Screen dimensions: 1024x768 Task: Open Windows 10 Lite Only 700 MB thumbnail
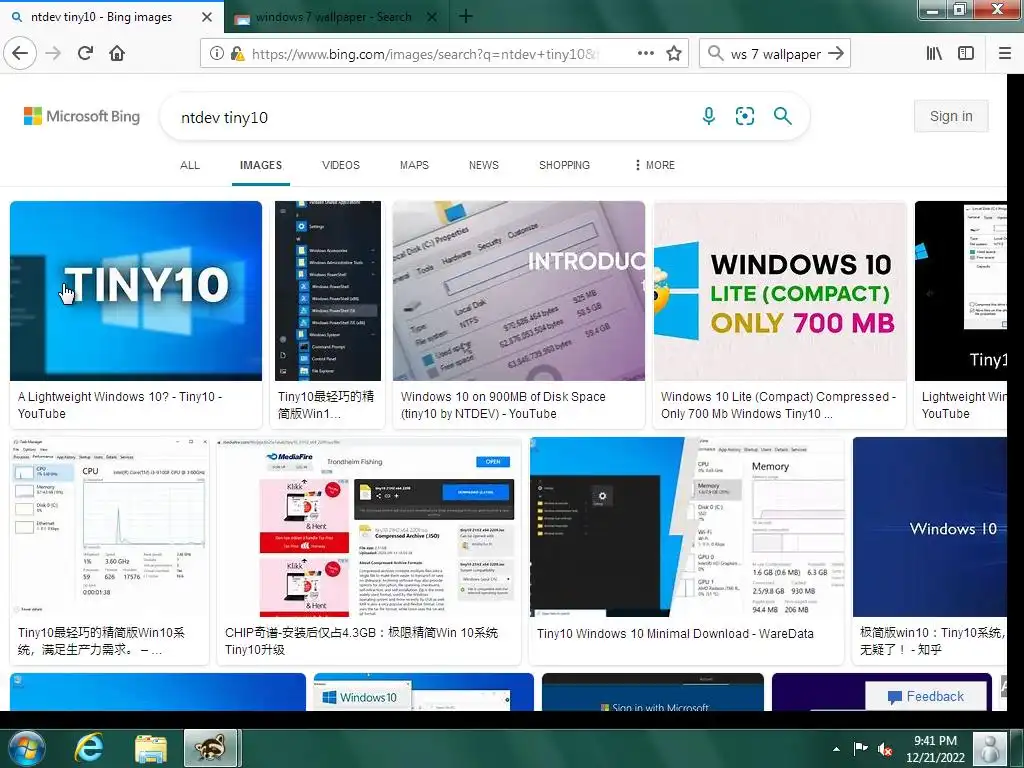tap(780, 291)
